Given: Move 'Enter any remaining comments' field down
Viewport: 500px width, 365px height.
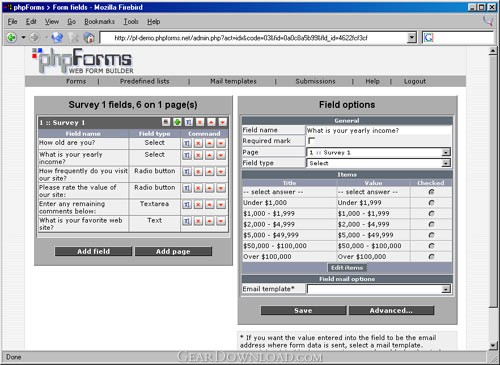Looking at the screenshot, I should click(221, 205).
